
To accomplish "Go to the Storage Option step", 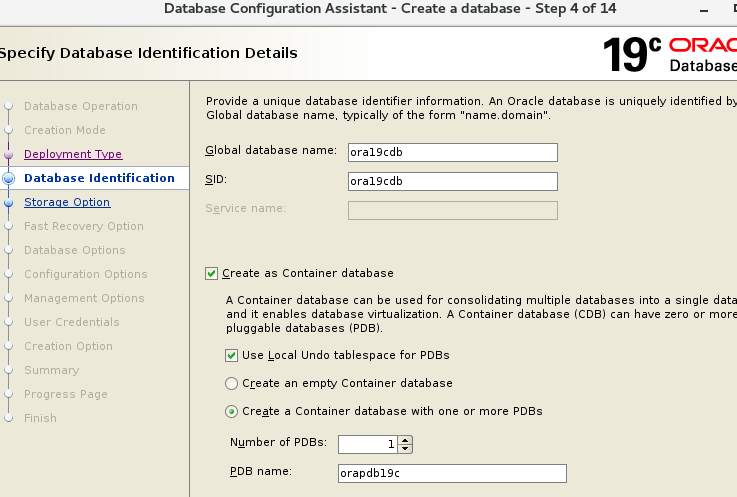I will pyautogui.click(x=67, y=202).
